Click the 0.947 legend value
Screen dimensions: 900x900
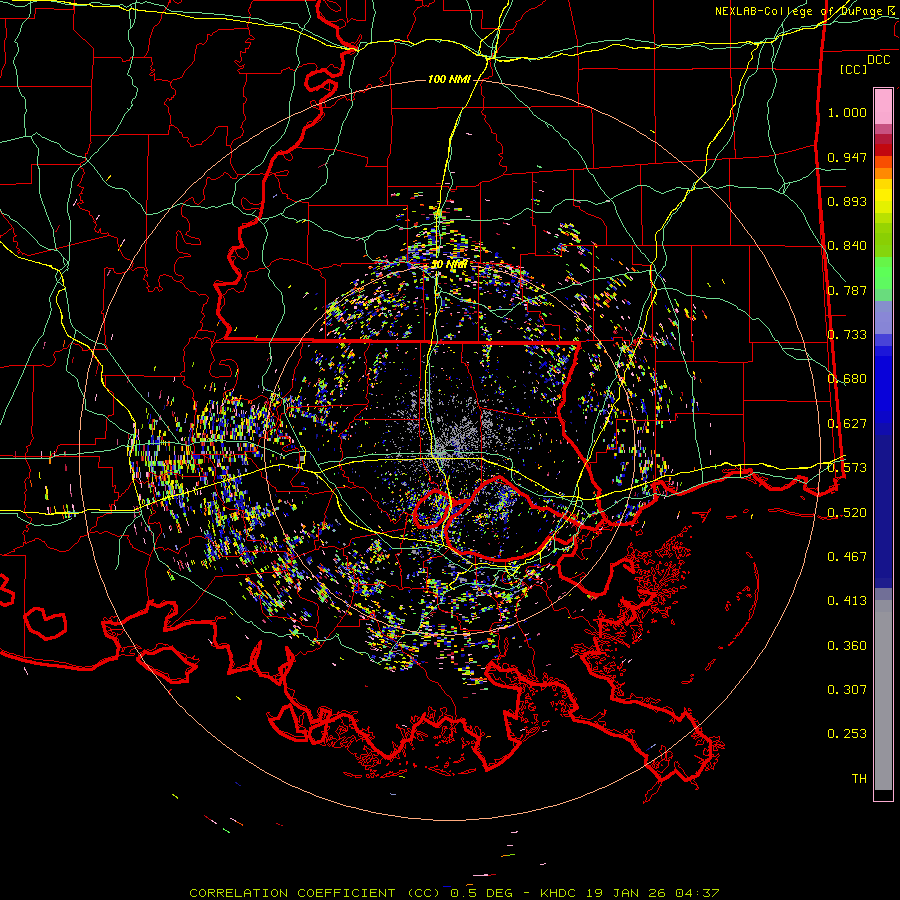click(x=847, y=157)
